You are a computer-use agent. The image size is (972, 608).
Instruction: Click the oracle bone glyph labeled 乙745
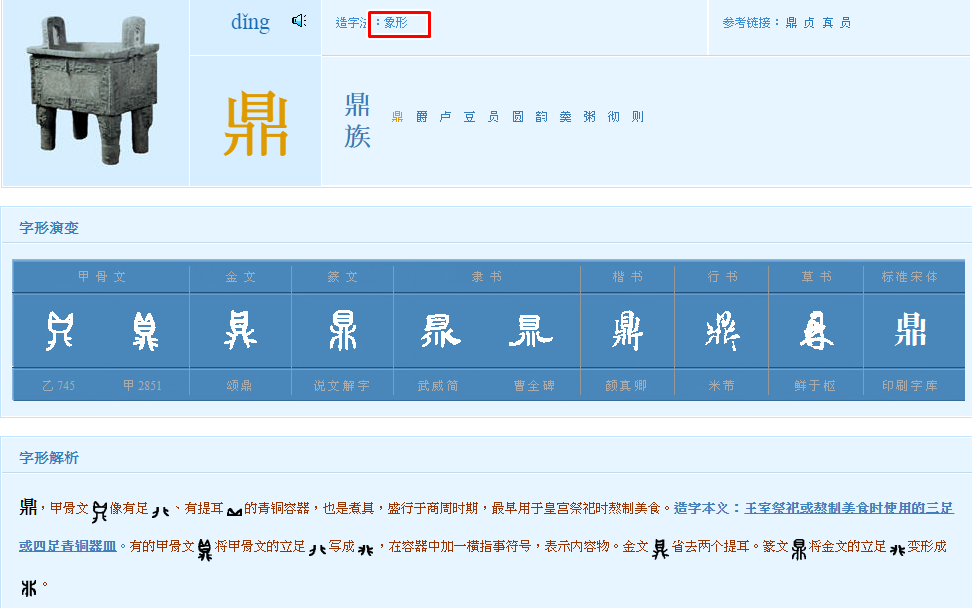tap(59, 331)
